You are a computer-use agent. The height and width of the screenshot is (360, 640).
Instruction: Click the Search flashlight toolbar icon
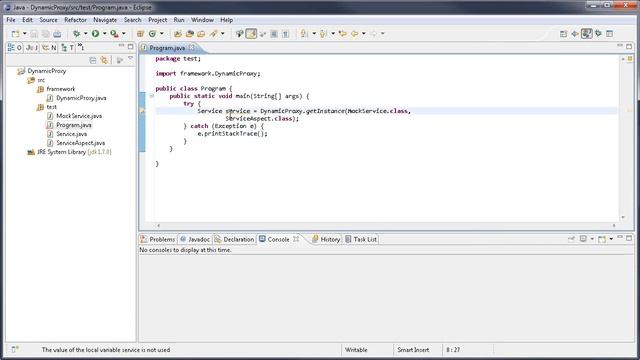(213, 33)
